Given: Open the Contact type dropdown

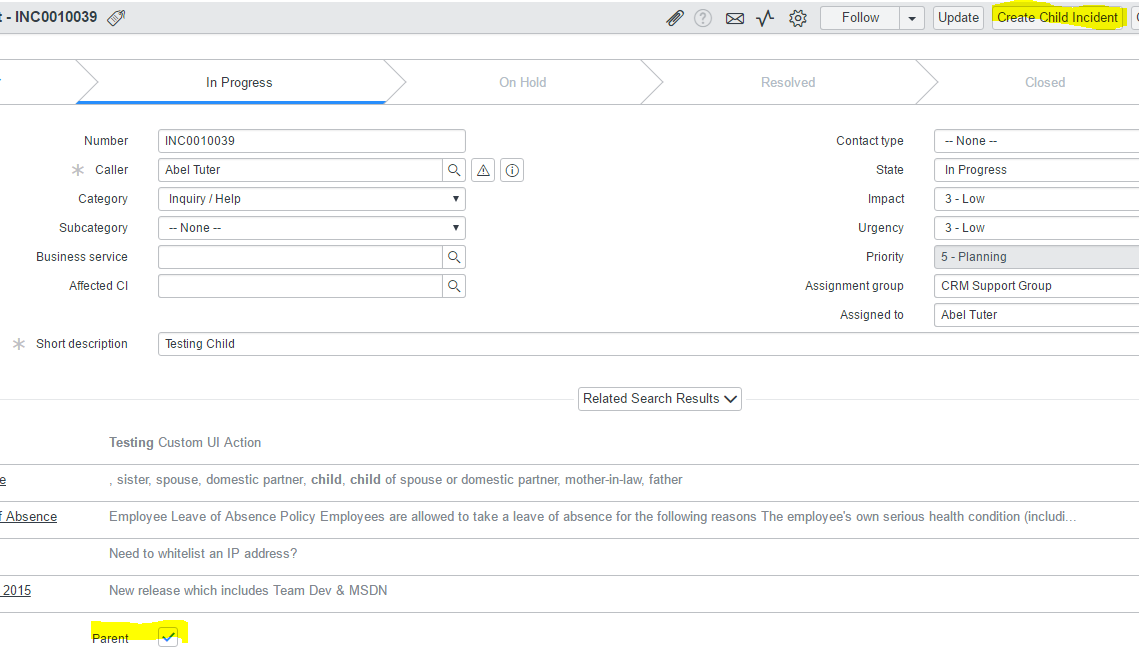Looking at the screenshot, I should point(1037,141).
